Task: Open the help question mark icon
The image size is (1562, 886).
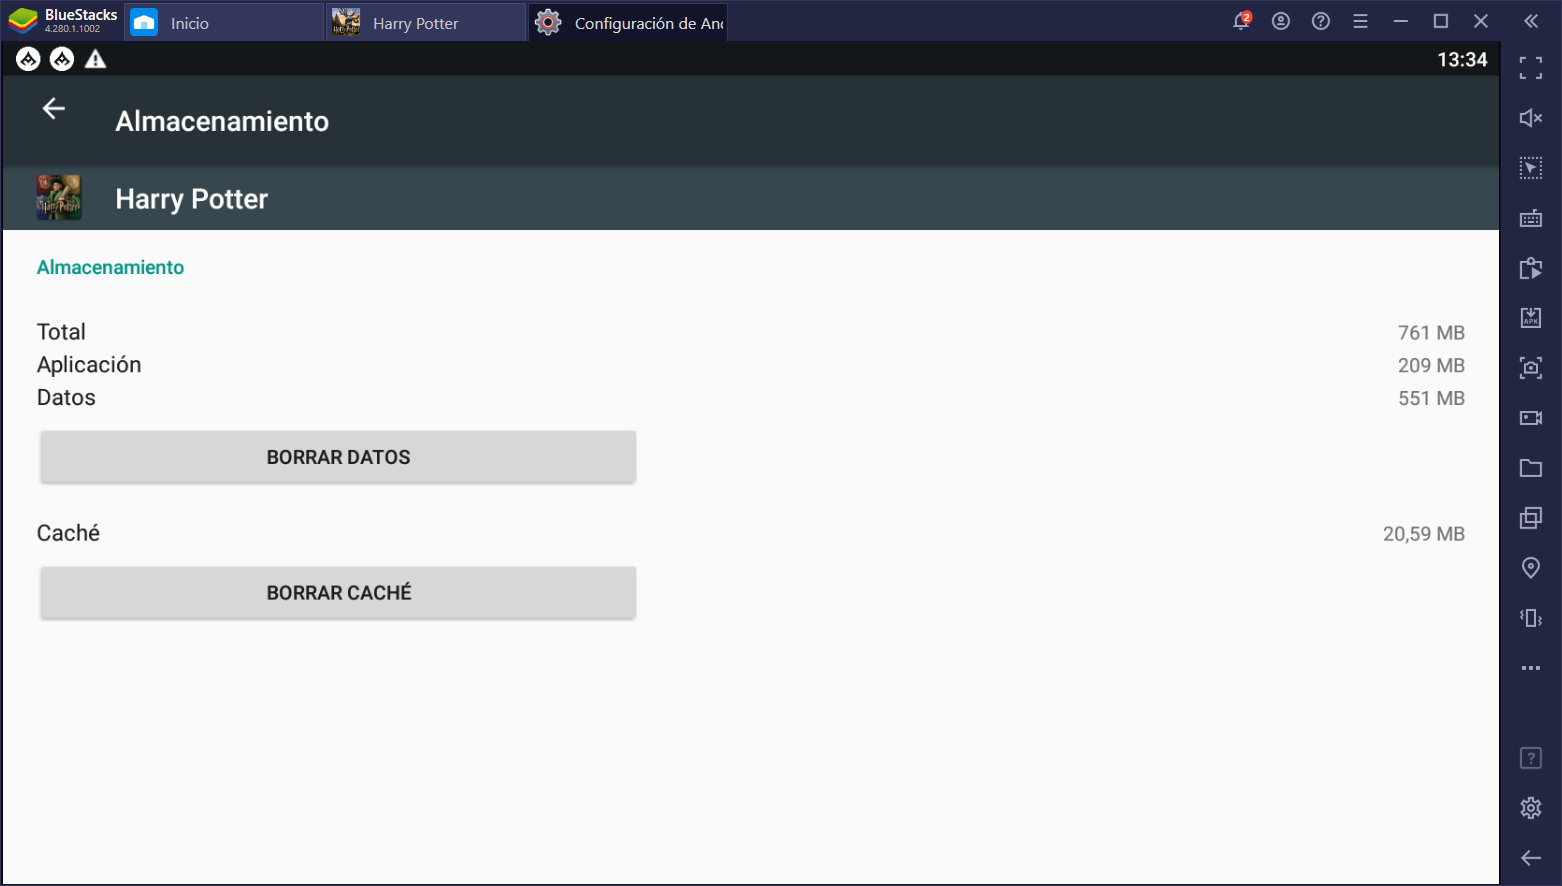Action: click(x=1321, y=21)
